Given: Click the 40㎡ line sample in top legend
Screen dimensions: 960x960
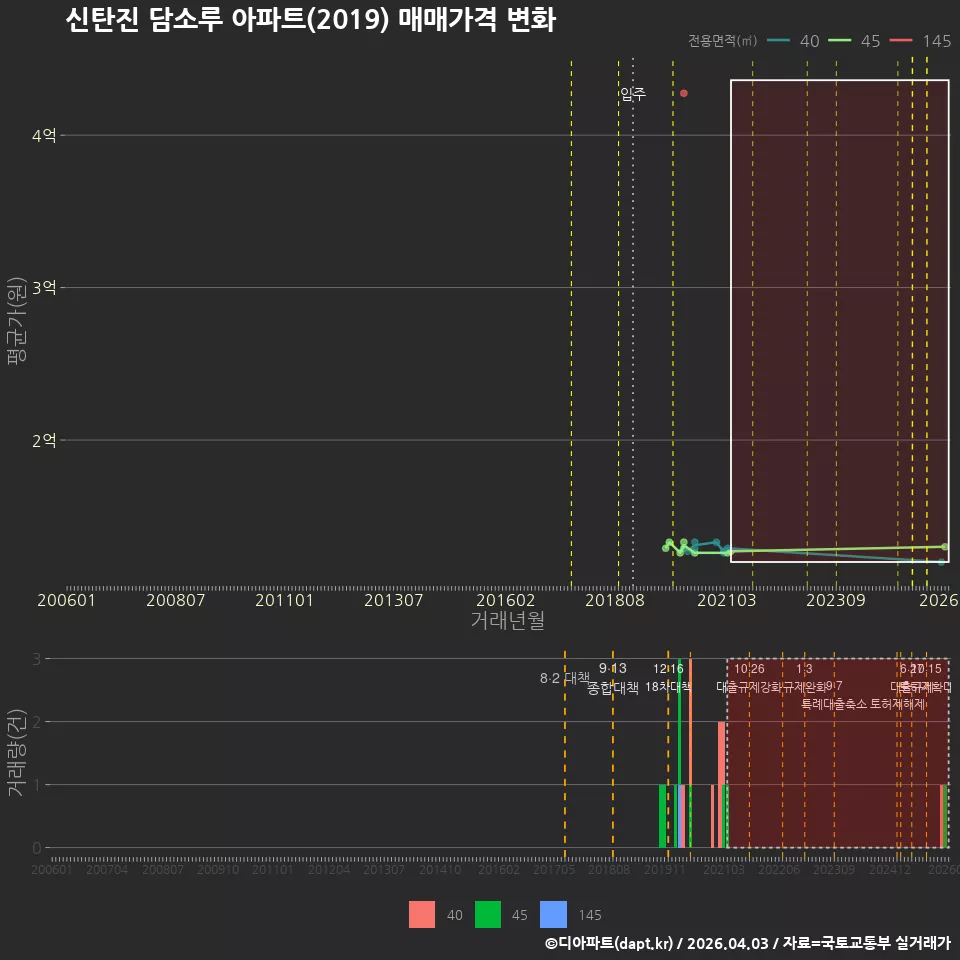Looking at the screenshot, I should pos(778,41).
